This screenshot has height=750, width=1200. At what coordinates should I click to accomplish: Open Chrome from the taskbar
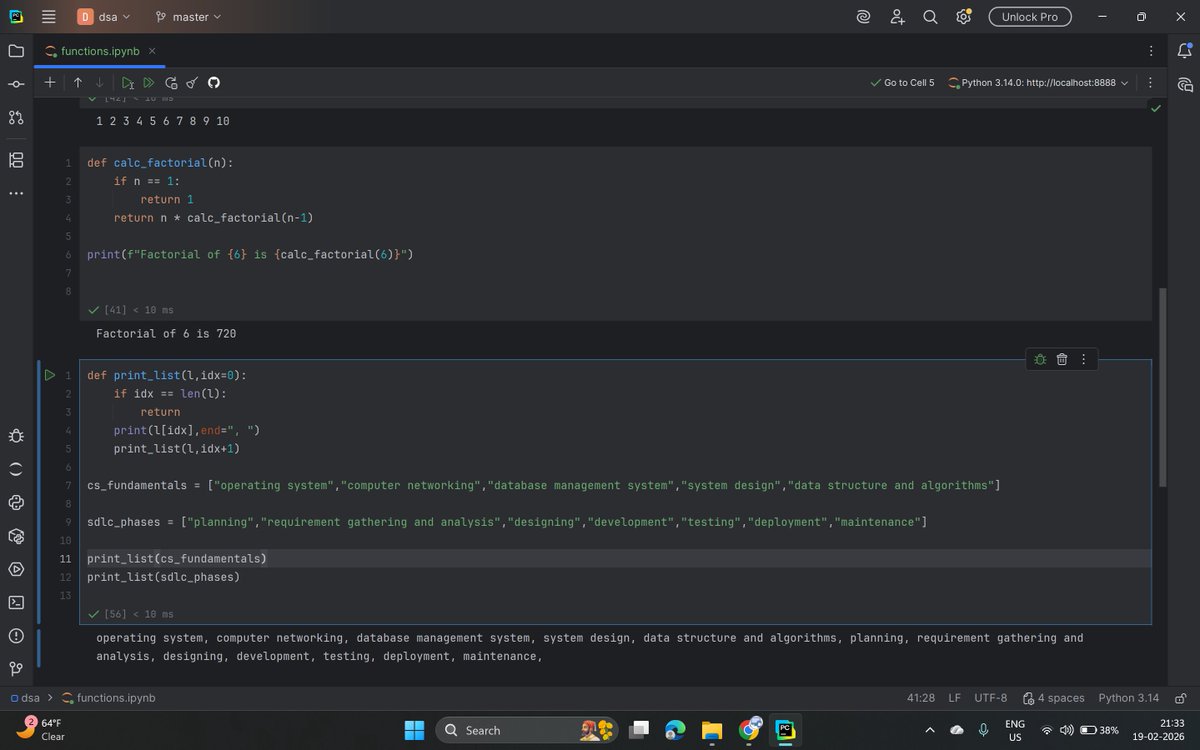(x=749, y=730)
